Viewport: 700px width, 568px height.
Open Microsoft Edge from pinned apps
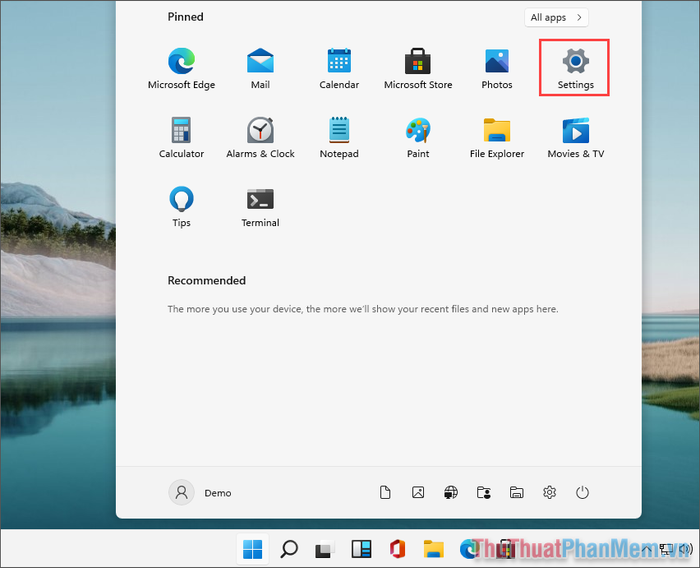tap(181, 68)
